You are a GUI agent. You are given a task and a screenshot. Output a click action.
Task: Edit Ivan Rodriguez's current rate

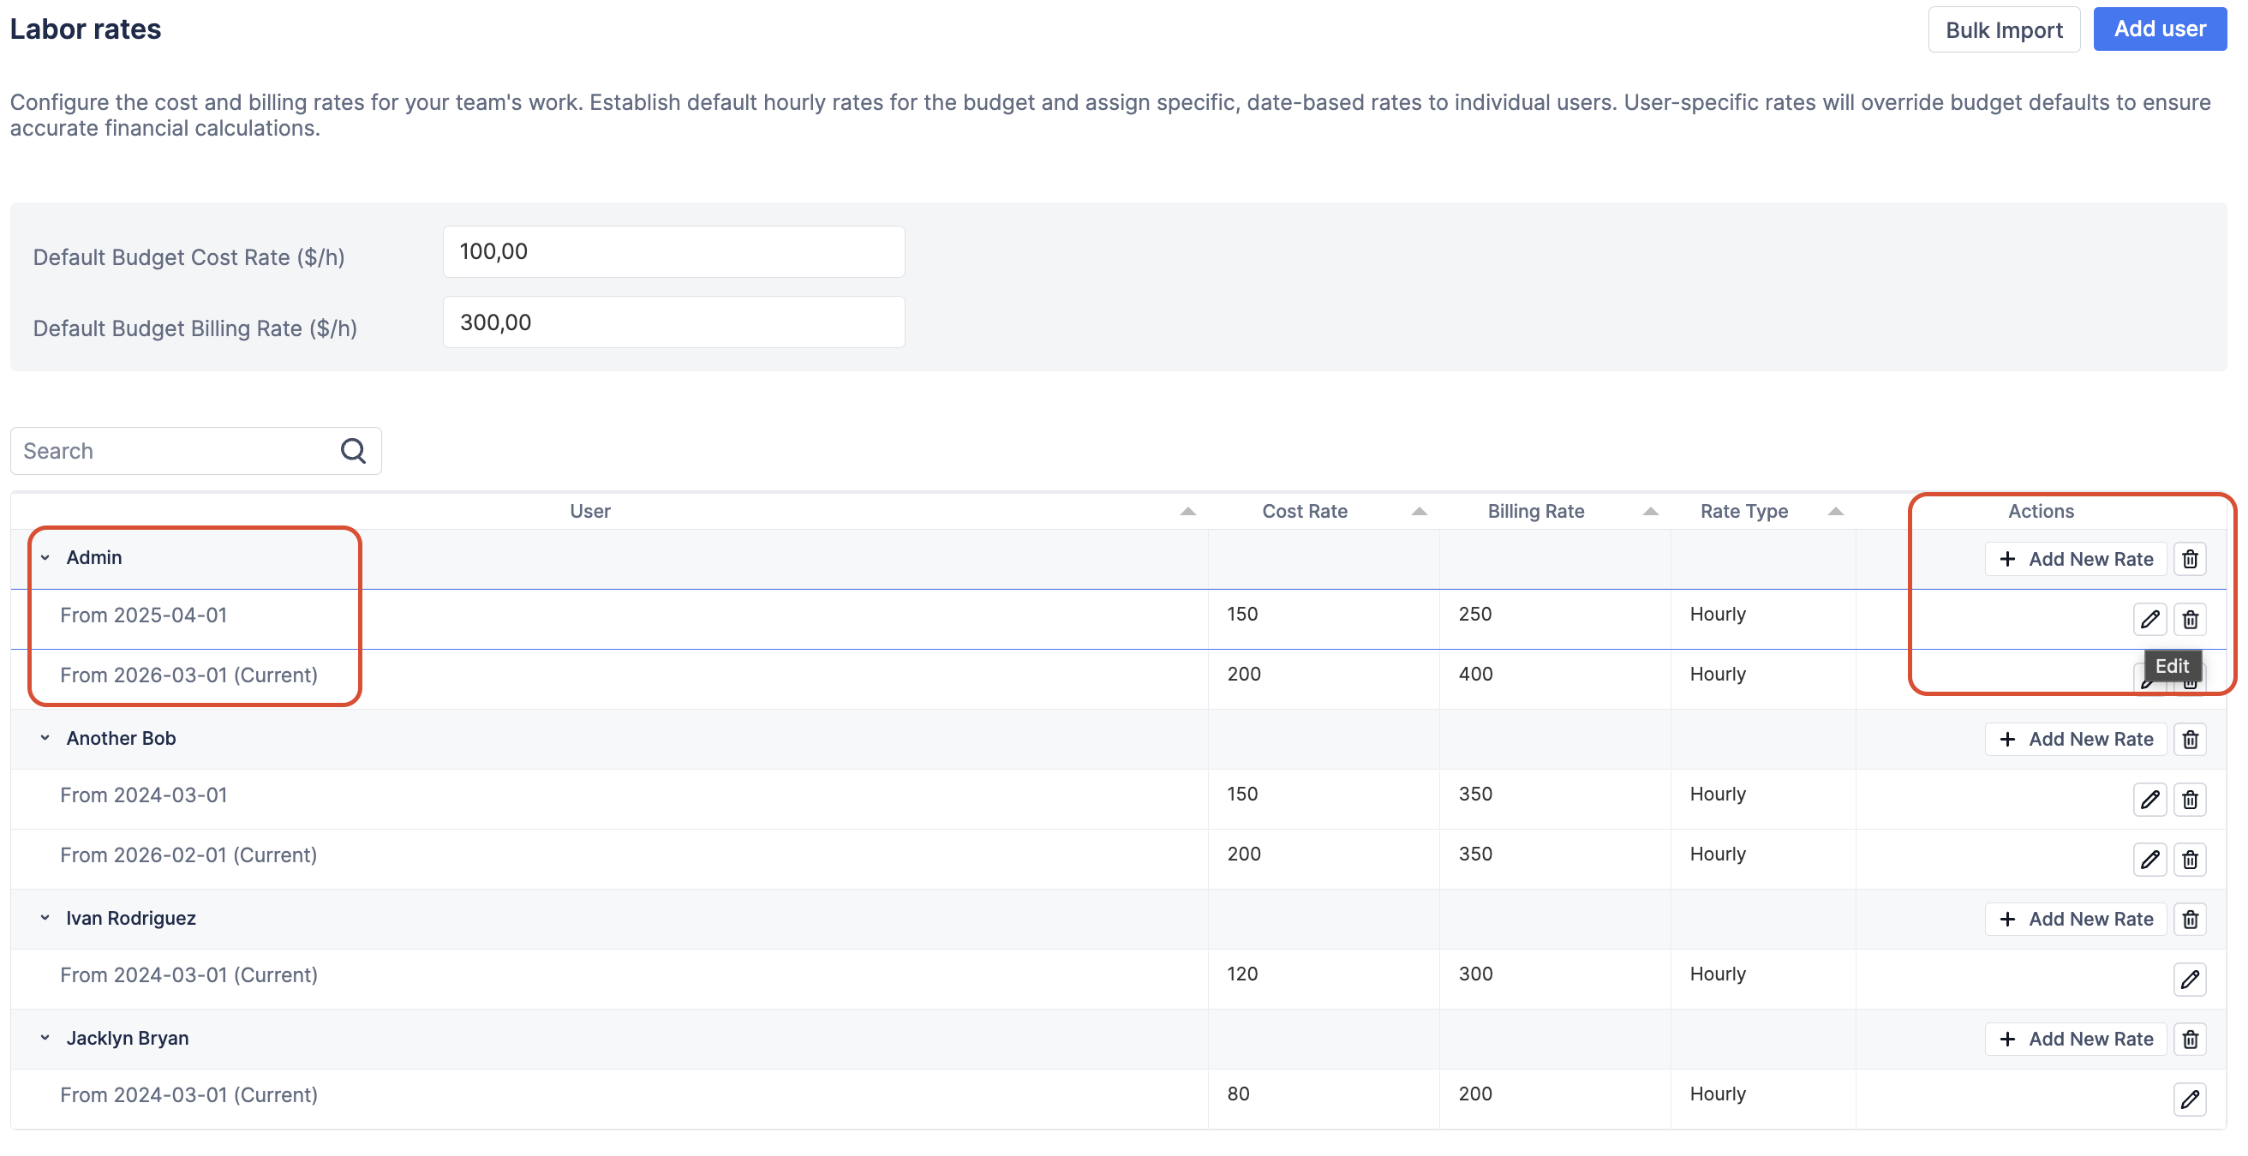click(x=2190, y=979)
